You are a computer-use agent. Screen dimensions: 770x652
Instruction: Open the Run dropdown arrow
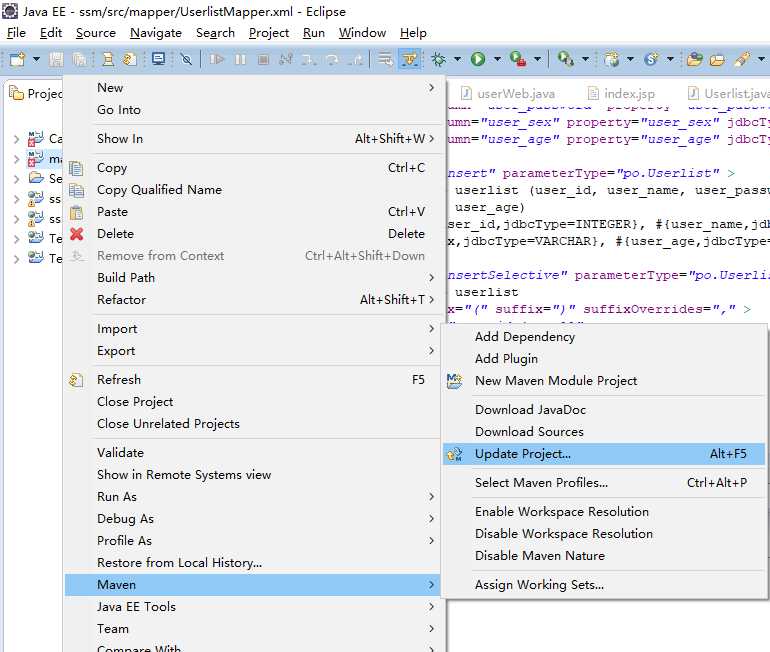(x=497, y=59)
